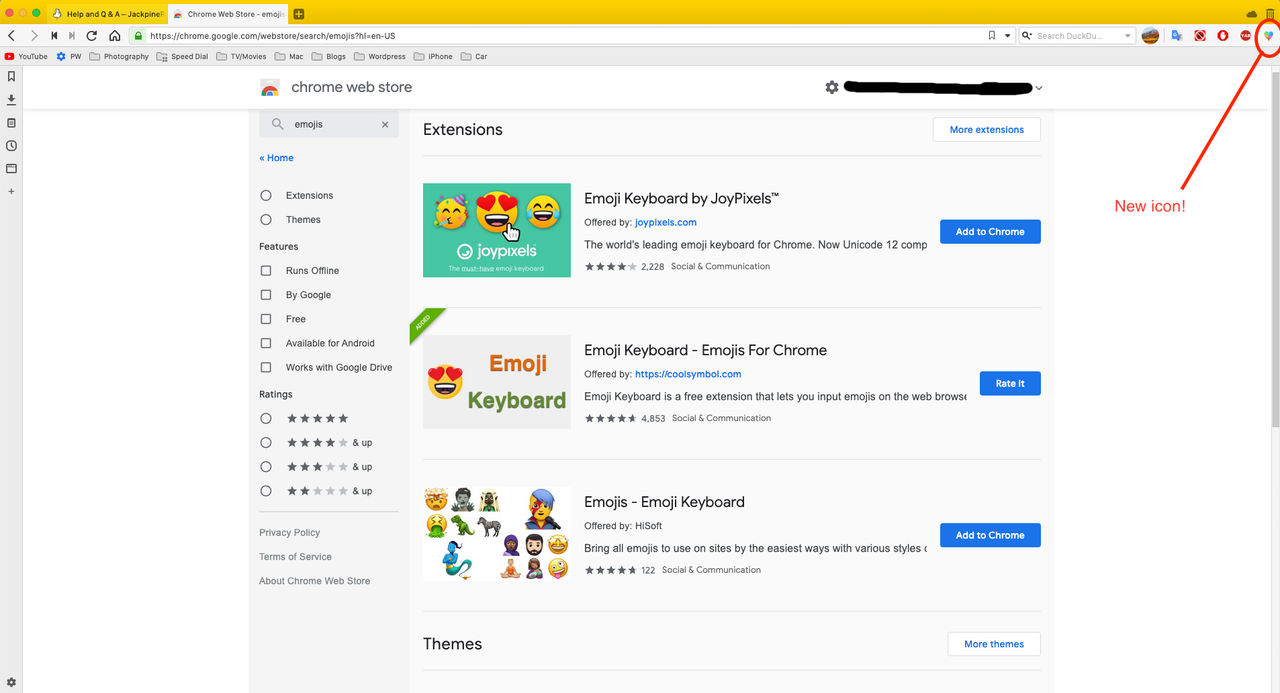Open the Notes side panel
Viewport: 1280px width, 693px height.
[11, 122]
